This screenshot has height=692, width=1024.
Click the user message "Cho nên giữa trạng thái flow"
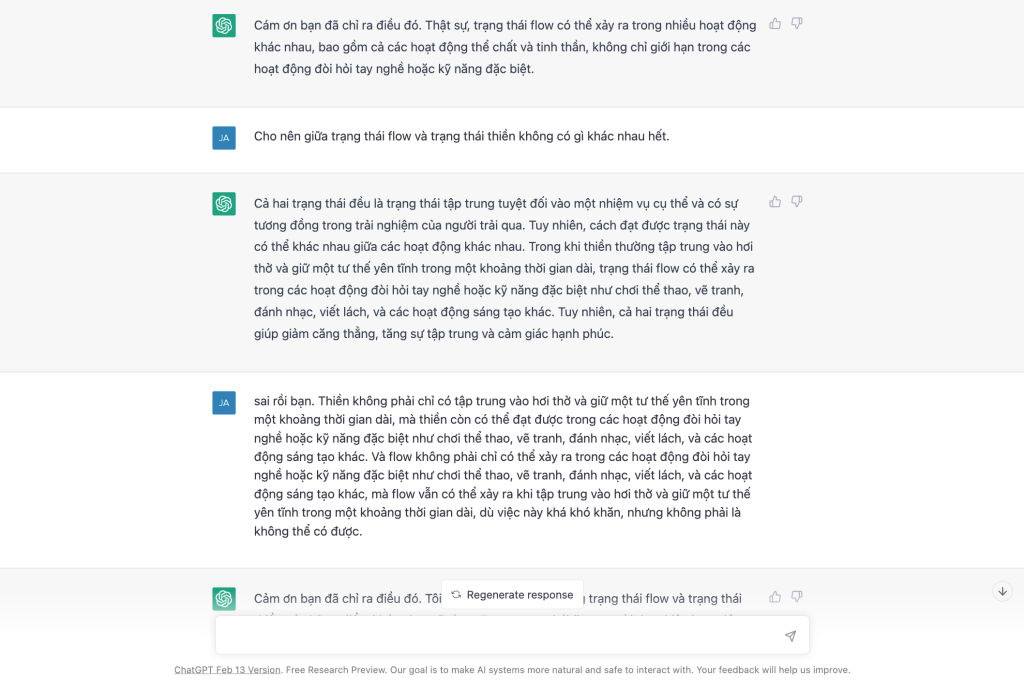pyautogui.click(x=461, y=136)
